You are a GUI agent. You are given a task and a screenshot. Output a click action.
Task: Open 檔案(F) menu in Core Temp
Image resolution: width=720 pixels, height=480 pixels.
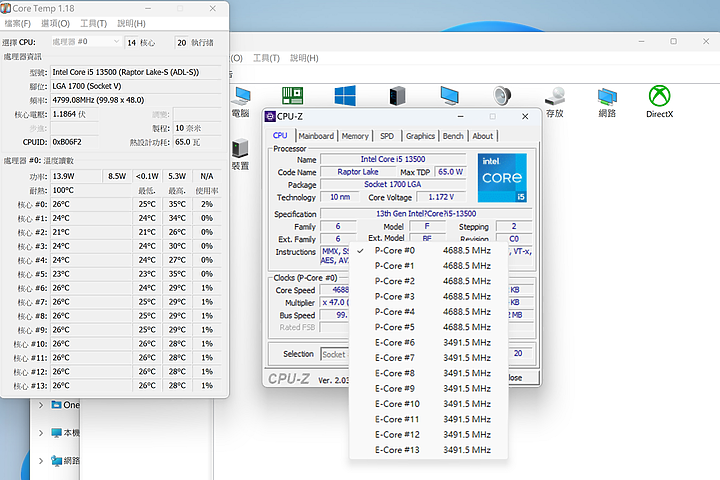[x=17, y=23]
